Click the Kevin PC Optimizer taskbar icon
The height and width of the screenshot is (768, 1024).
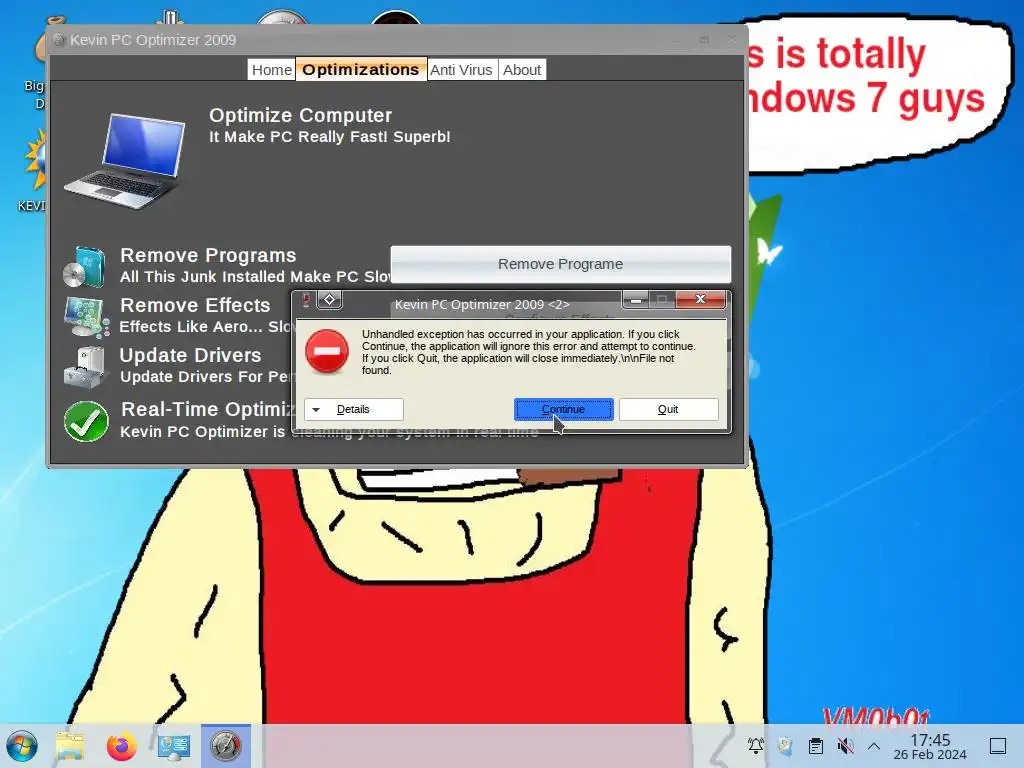(226, 746)
